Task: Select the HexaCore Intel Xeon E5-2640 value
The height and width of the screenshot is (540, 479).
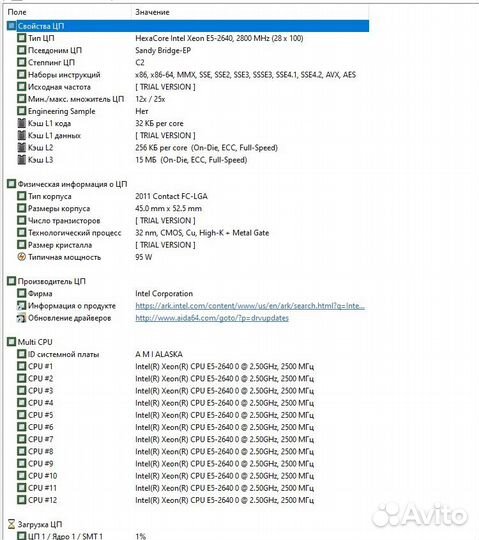Action: coord(219,38)
